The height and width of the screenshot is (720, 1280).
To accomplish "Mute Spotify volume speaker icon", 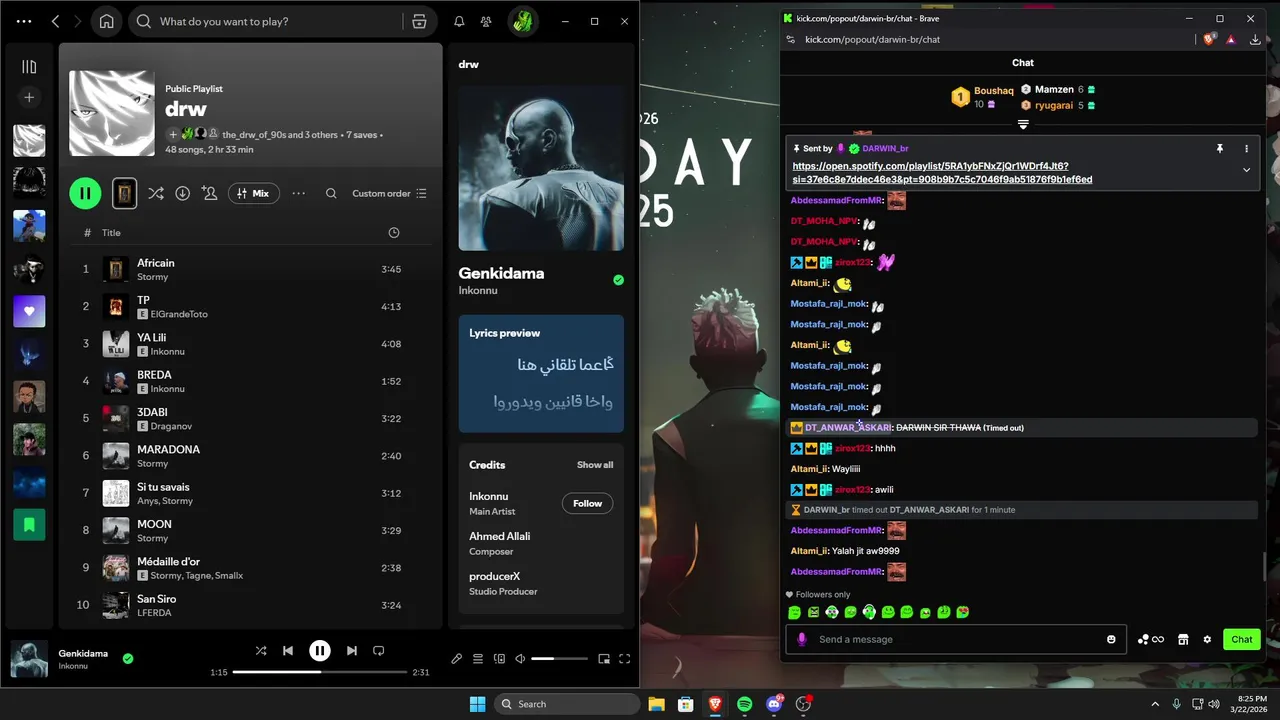I will (520, 658).
